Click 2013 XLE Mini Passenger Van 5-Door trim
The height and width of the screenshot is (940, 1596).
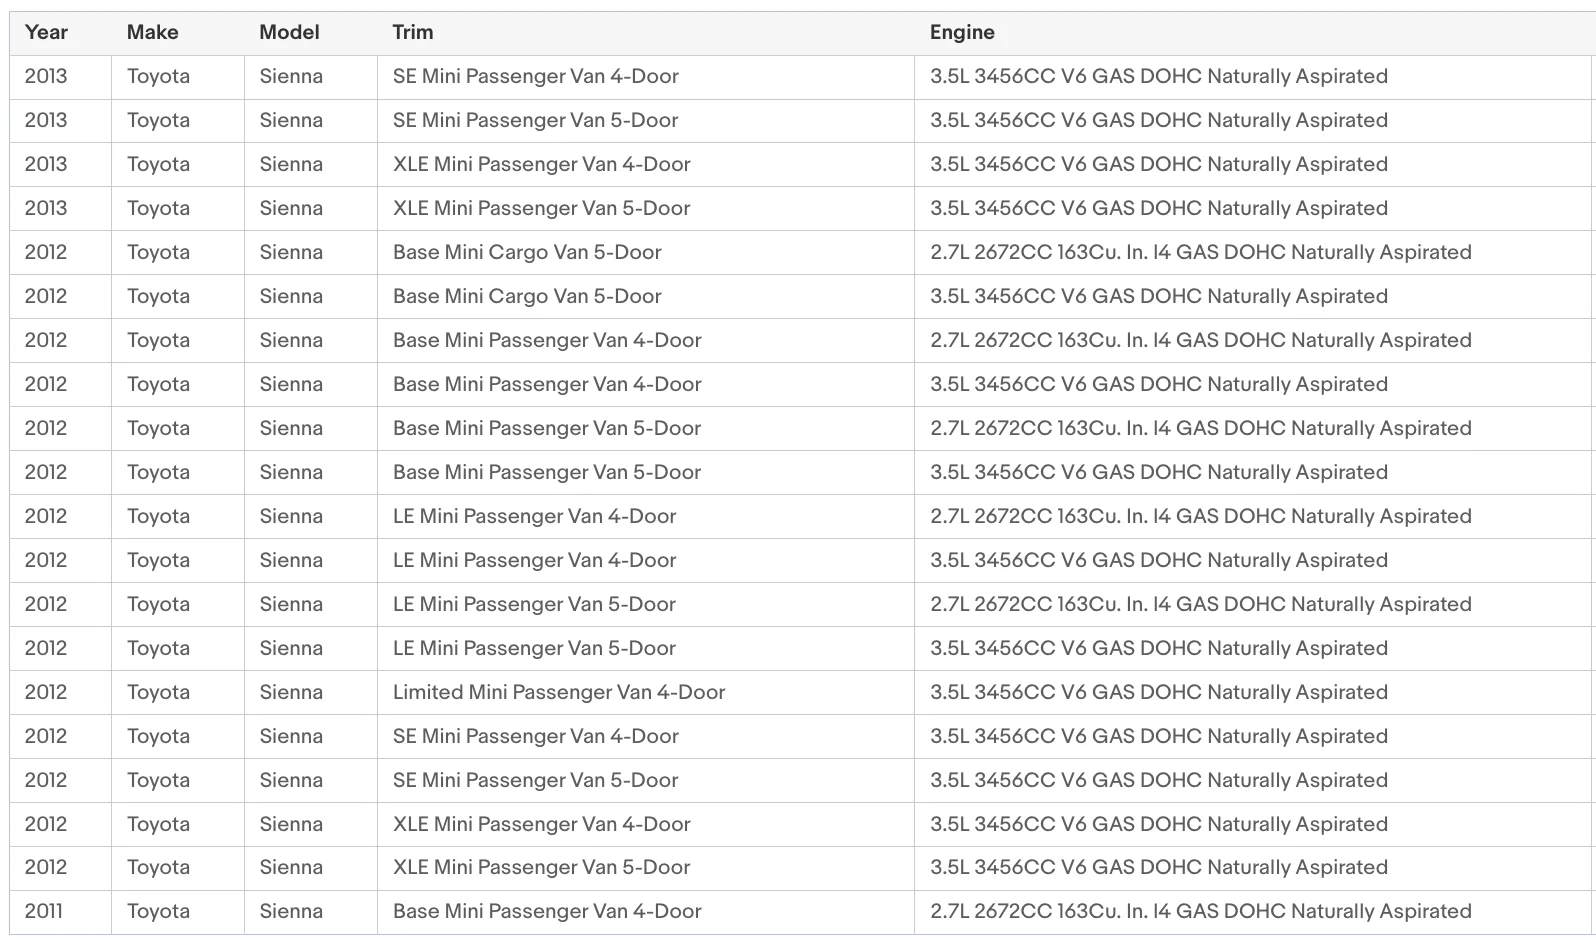[541, 208]
